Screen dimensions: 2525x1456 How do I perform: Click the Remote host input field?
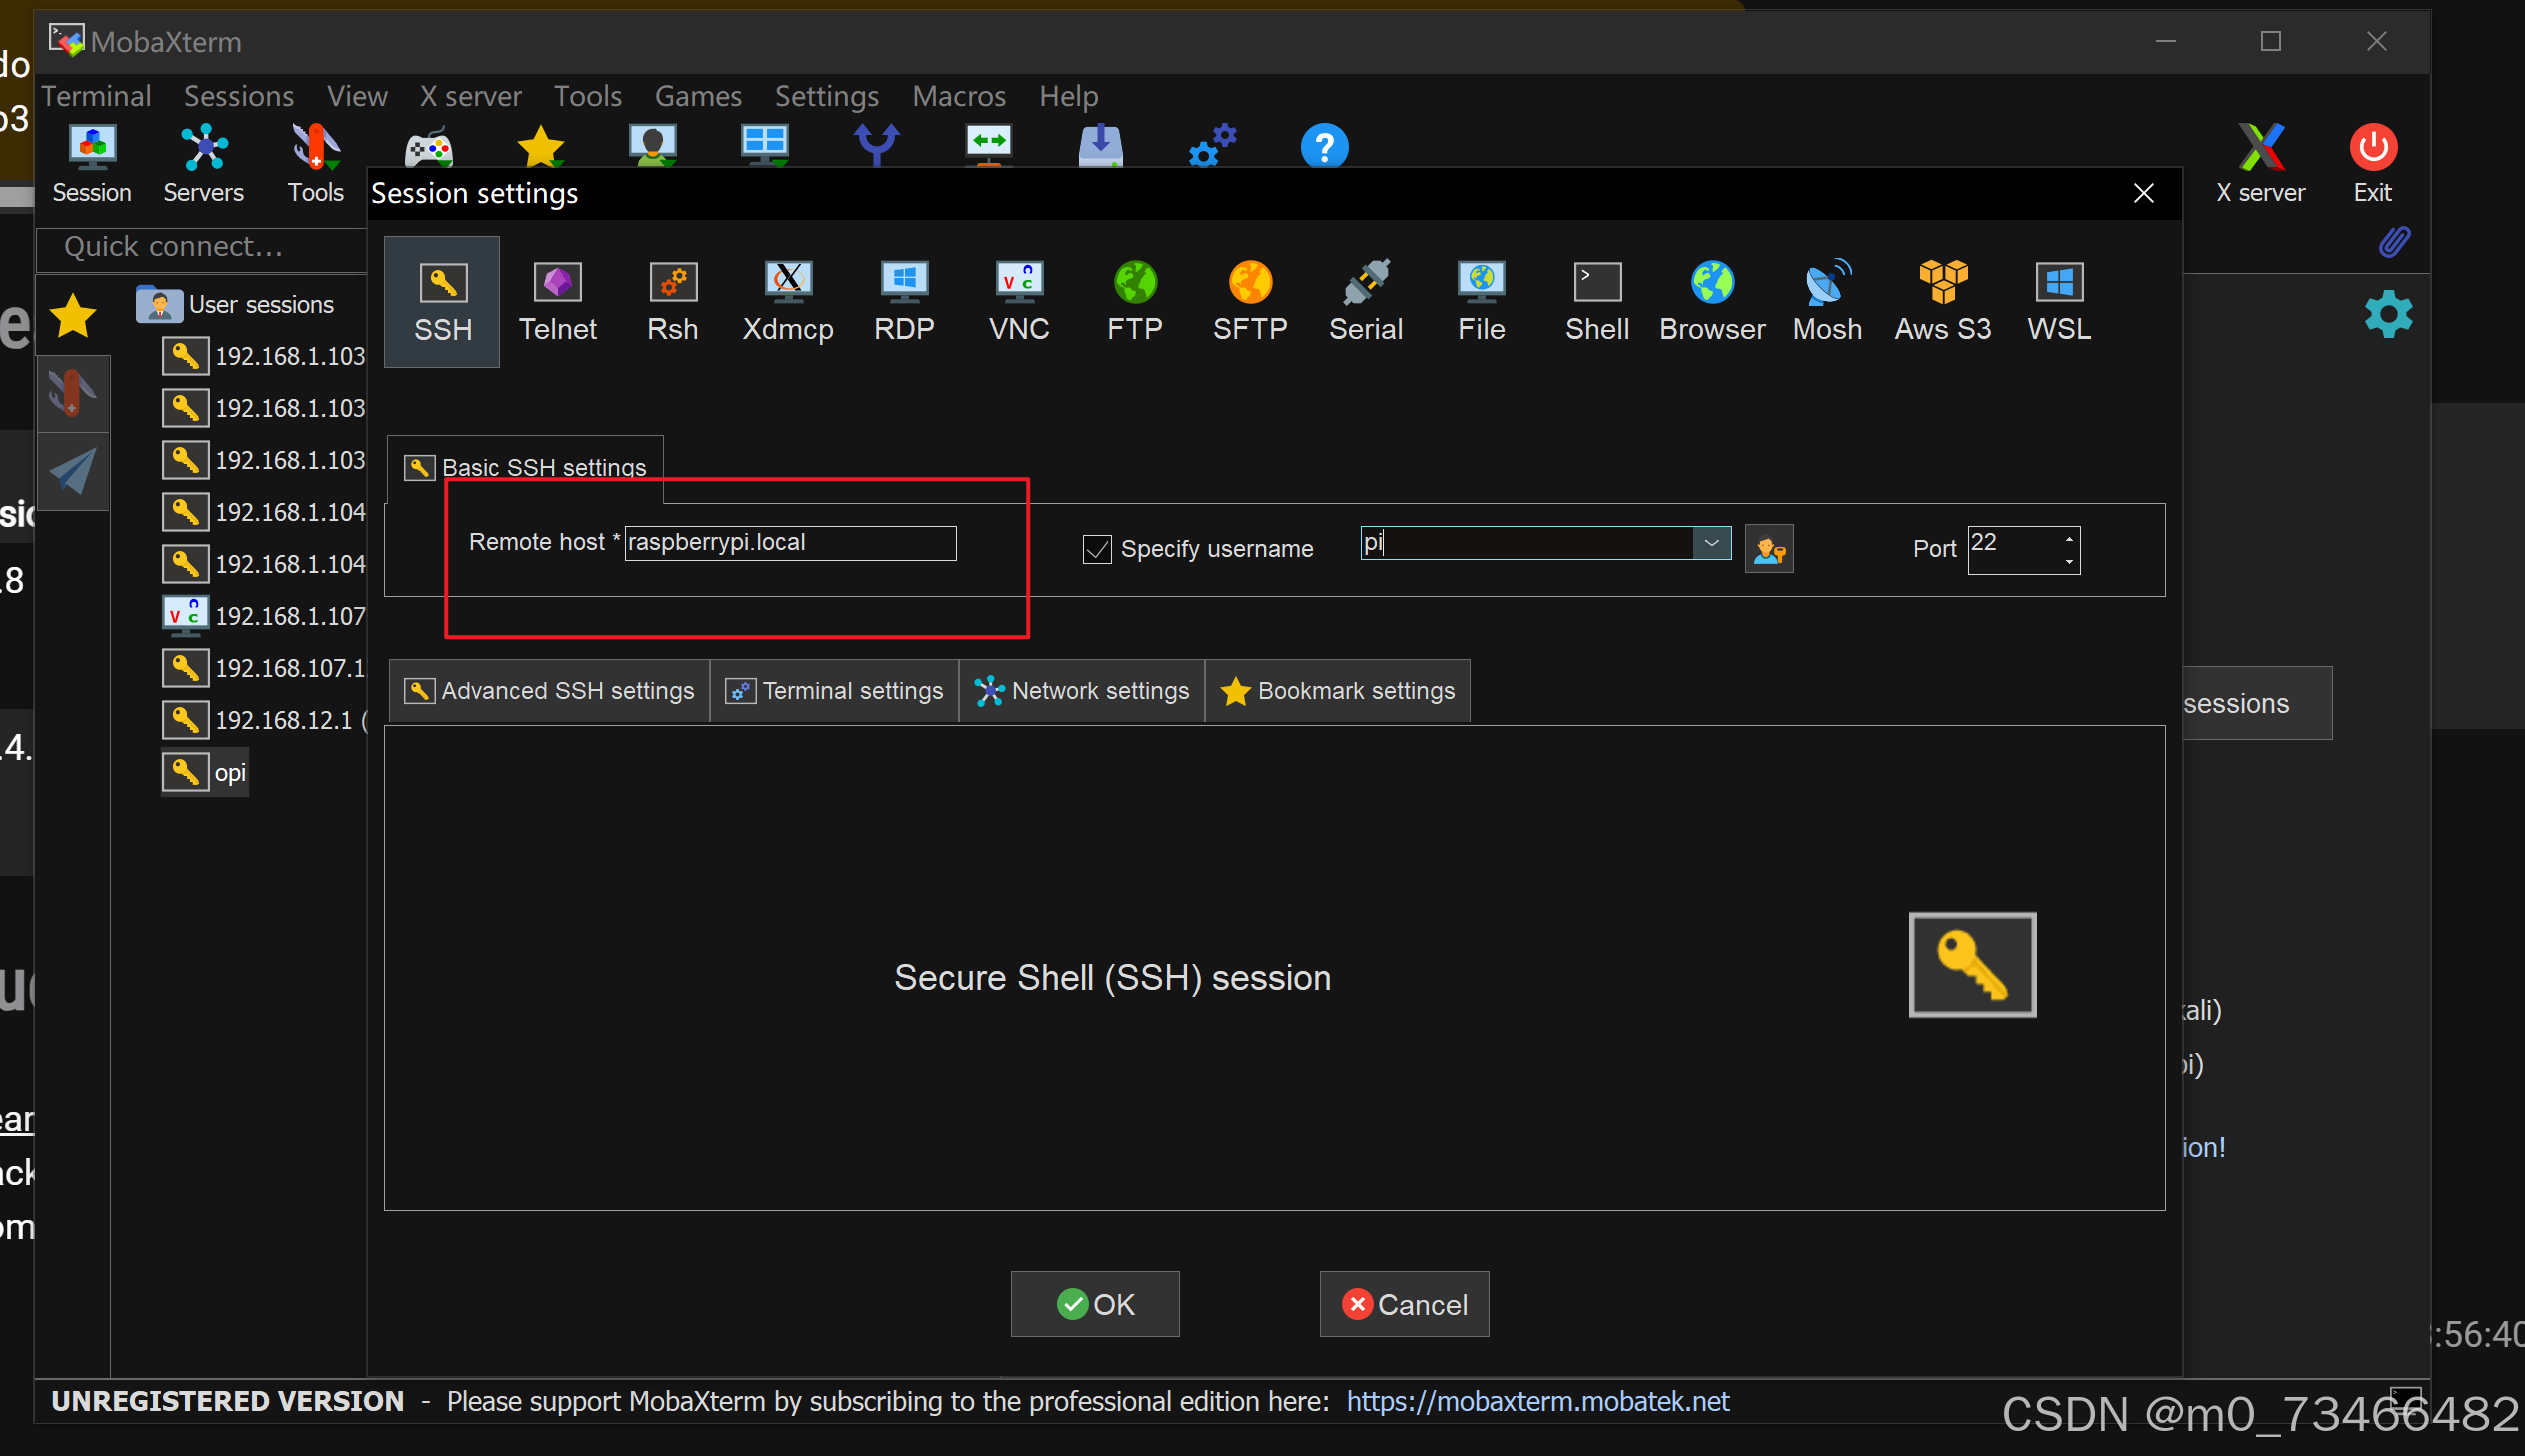click(x=789, y=543)
